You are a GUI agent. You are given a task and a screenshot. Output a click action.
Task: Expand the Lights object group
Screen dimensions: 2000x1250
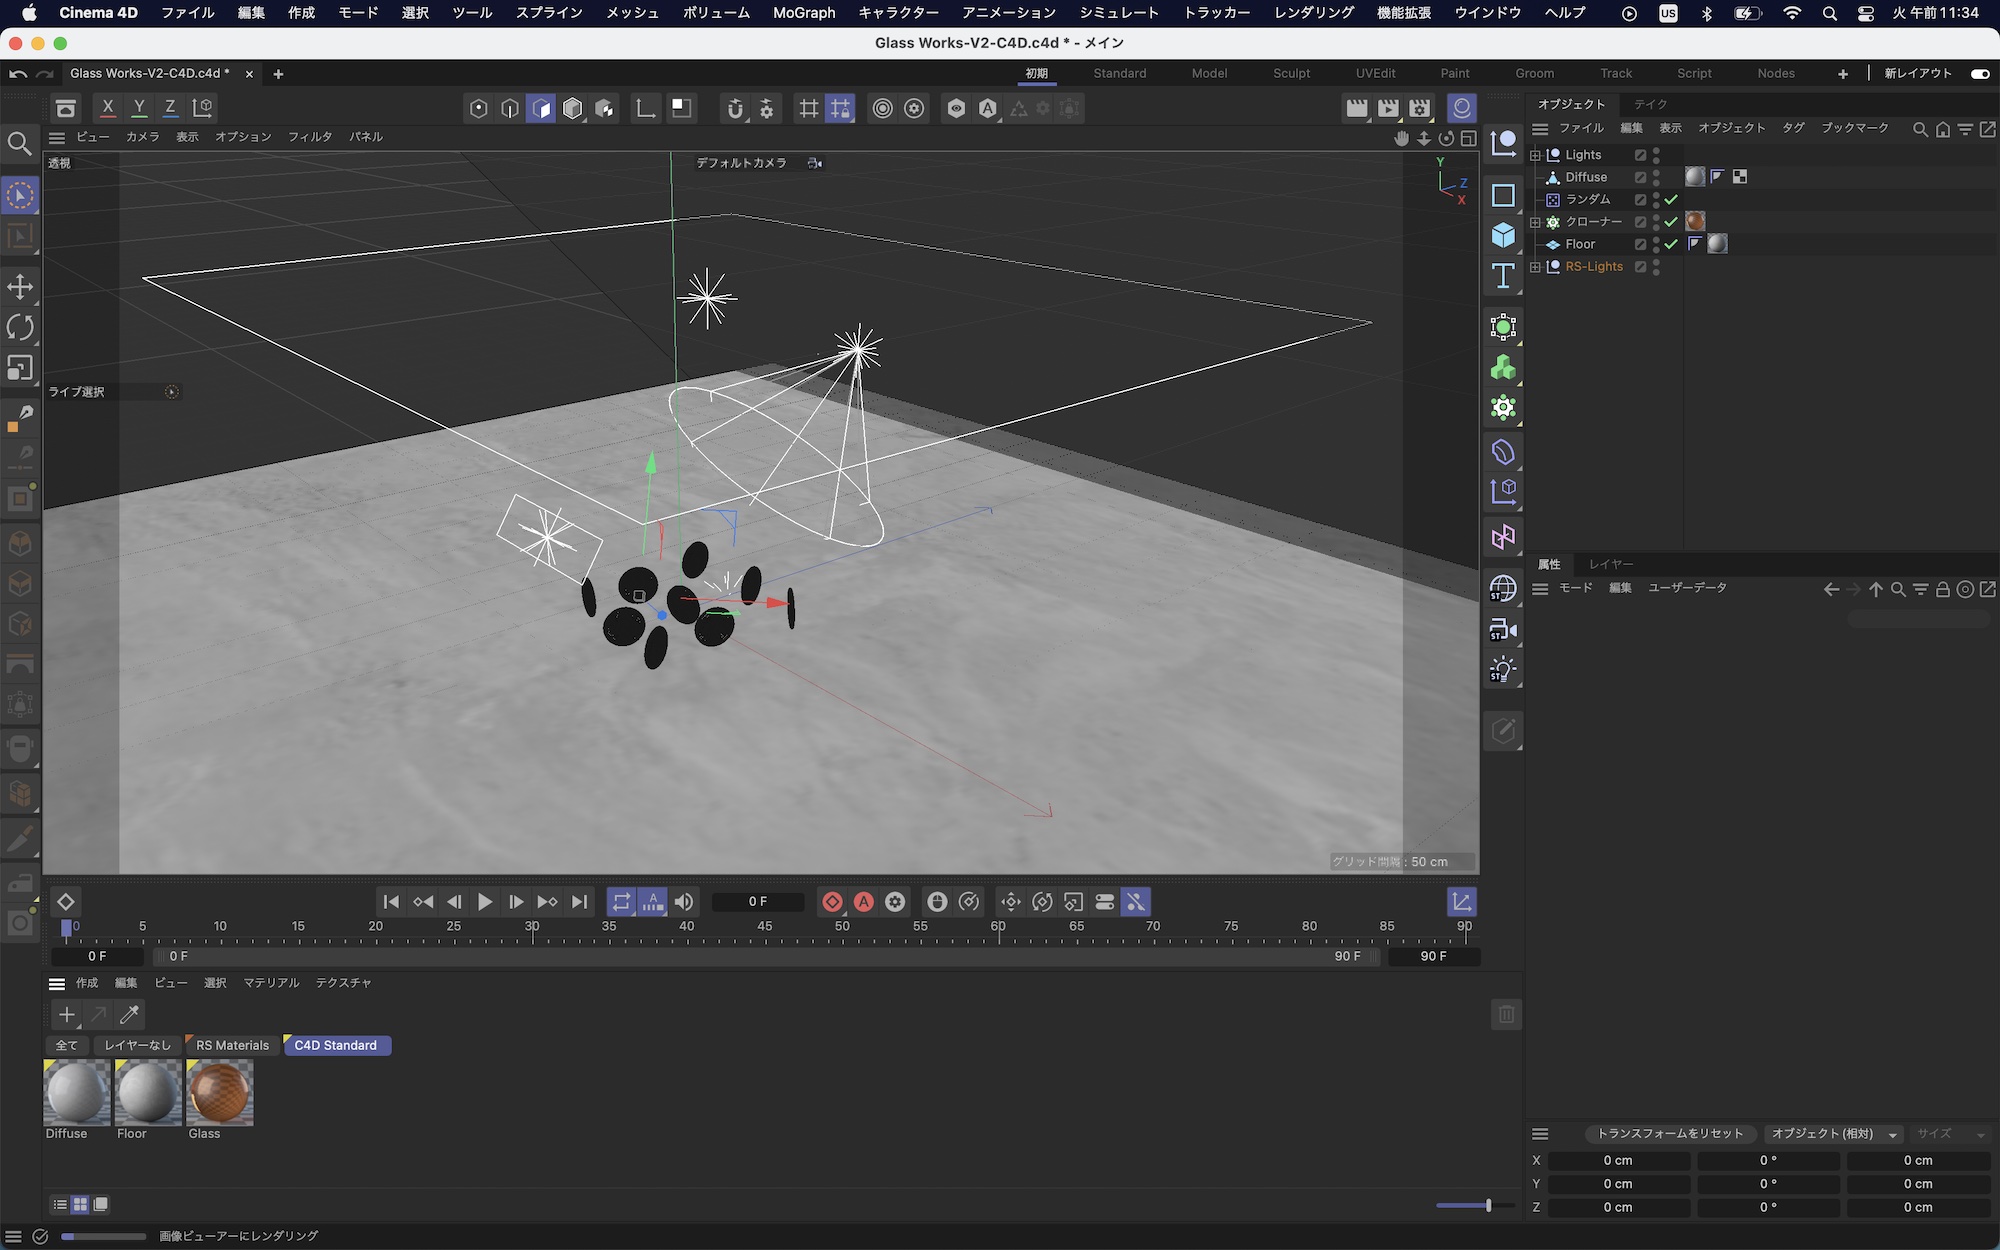pos(1535,155)
